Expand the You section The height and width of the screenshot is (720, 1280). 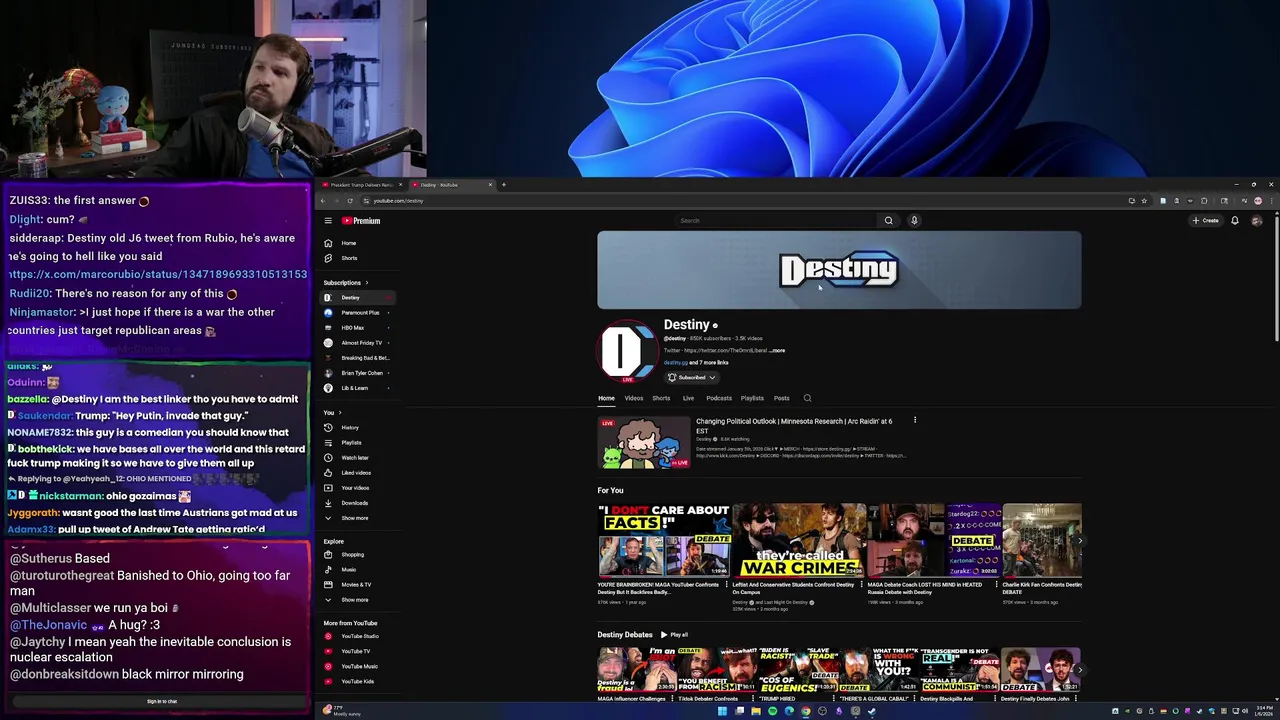(x=332, y=413)
